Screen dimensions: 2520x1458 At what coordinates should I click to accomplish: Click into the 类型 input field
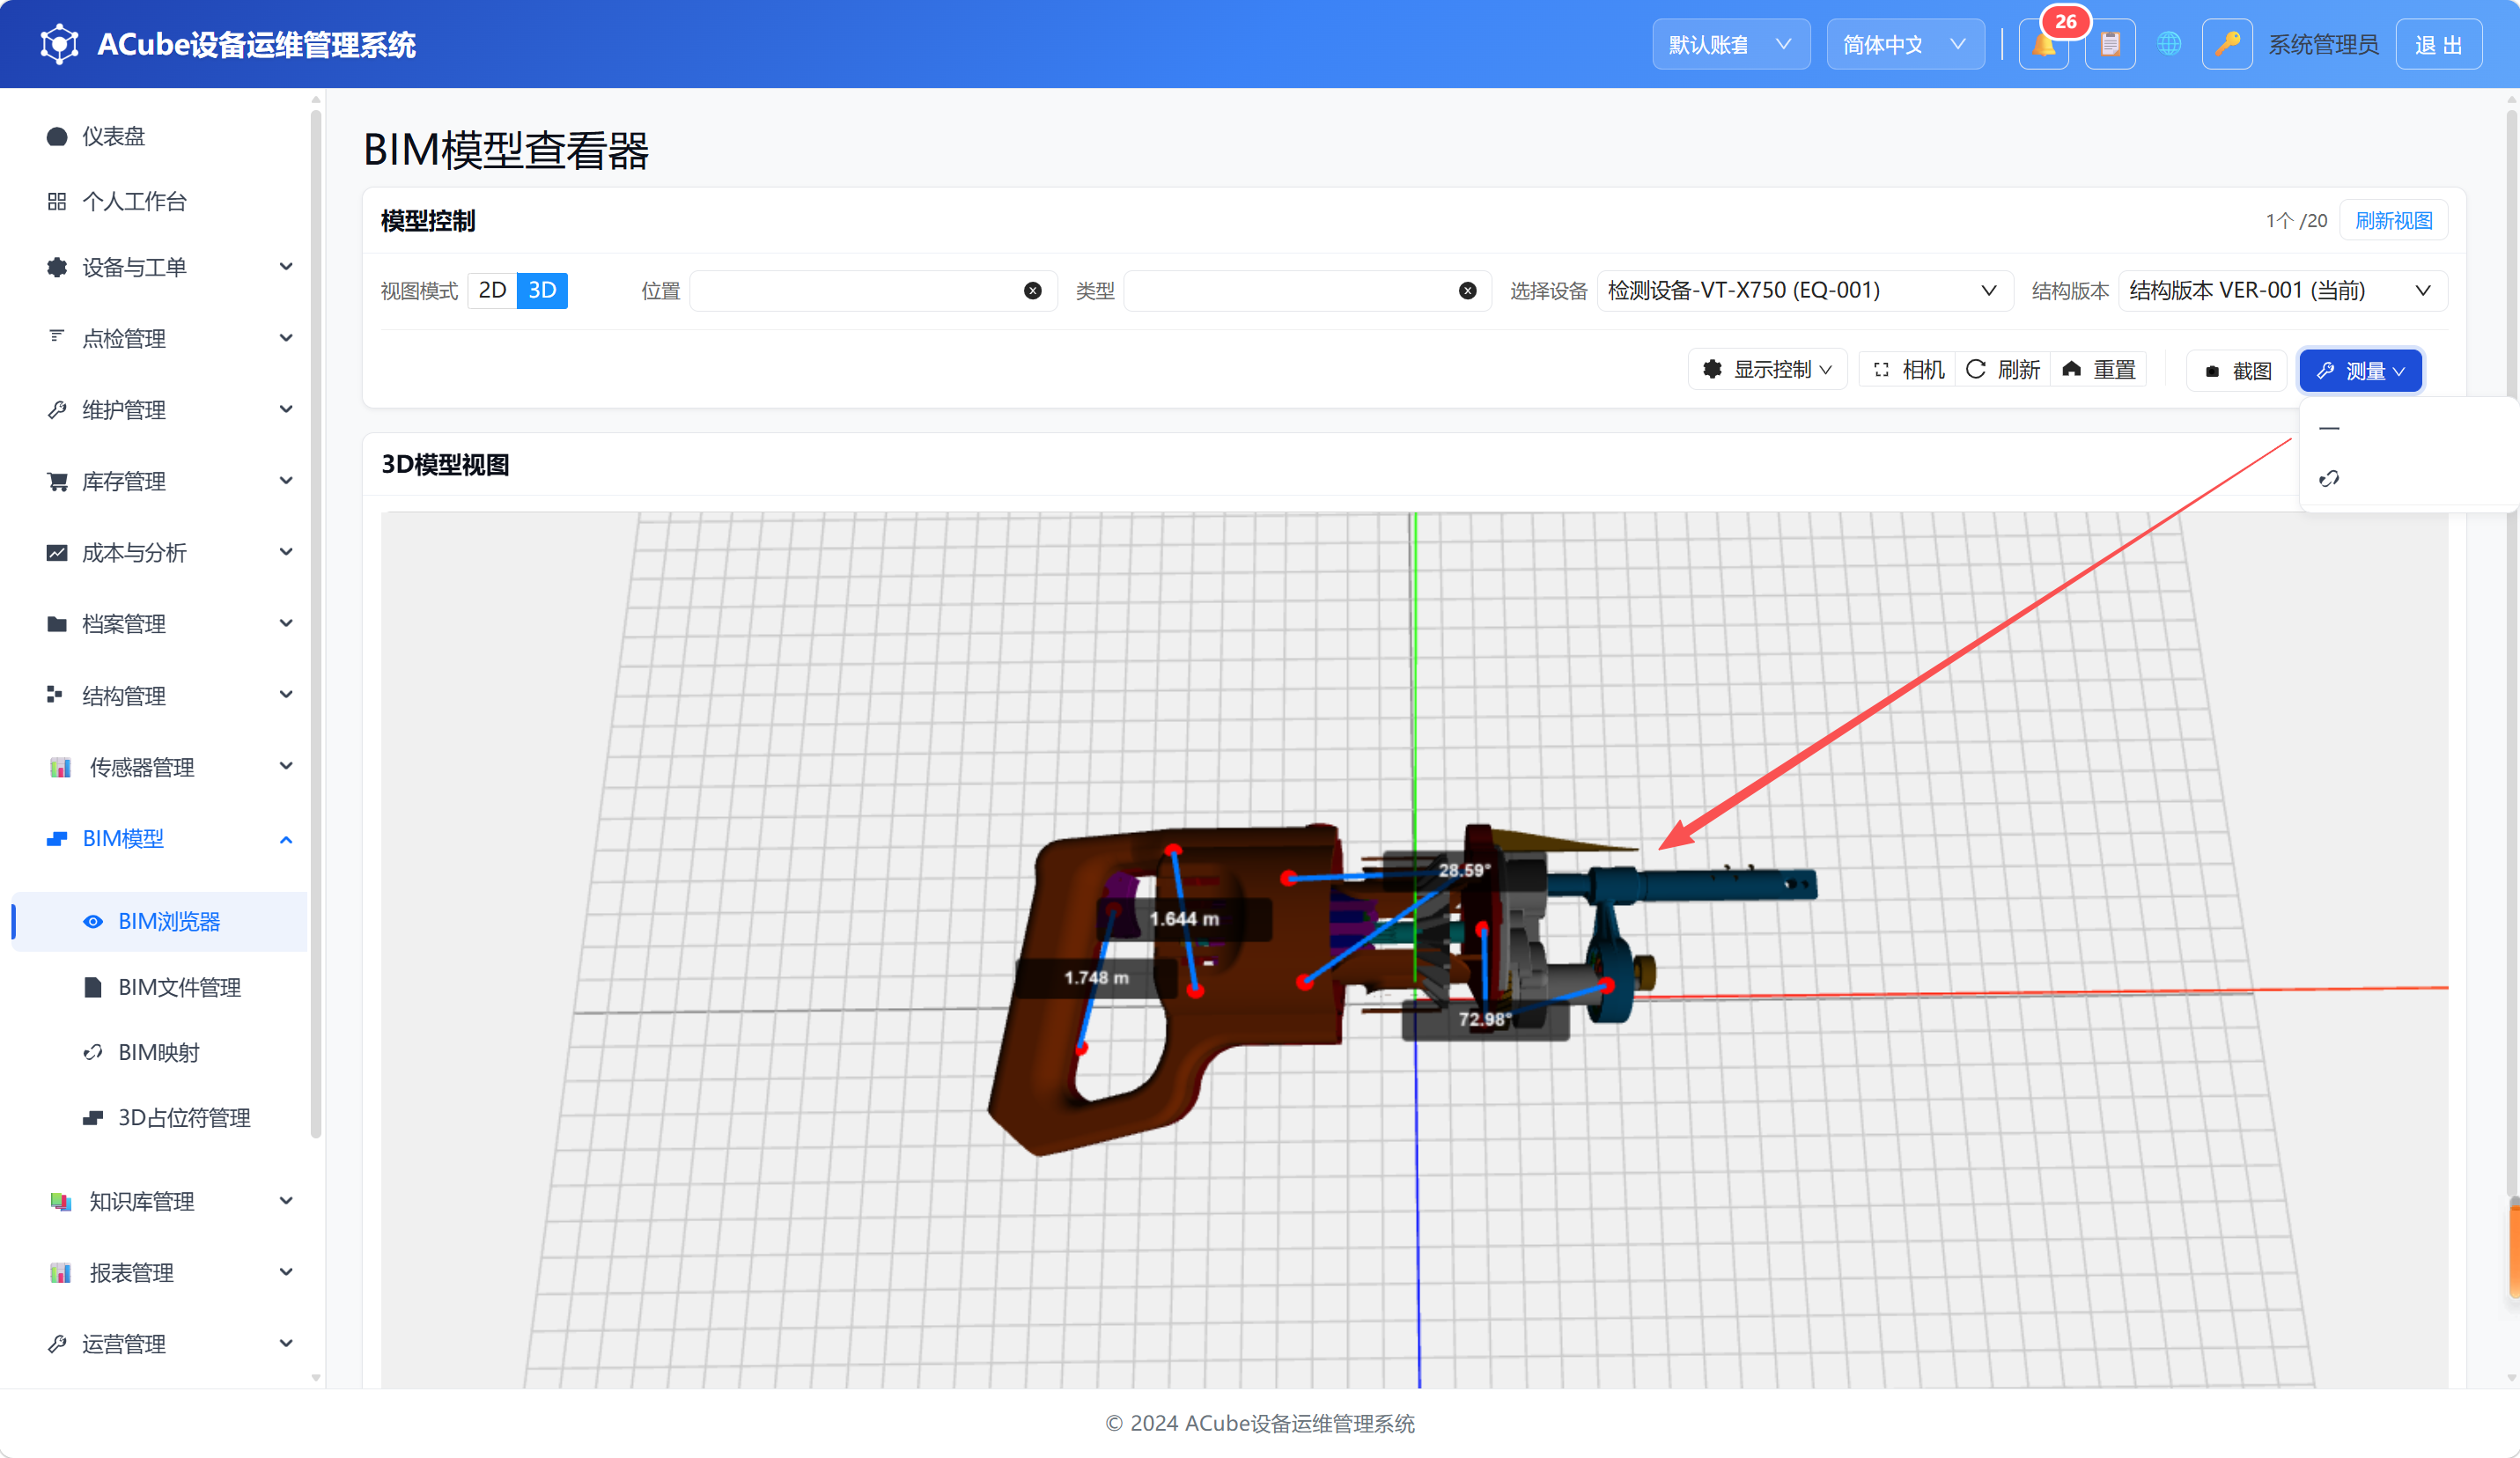(1307, 291)
